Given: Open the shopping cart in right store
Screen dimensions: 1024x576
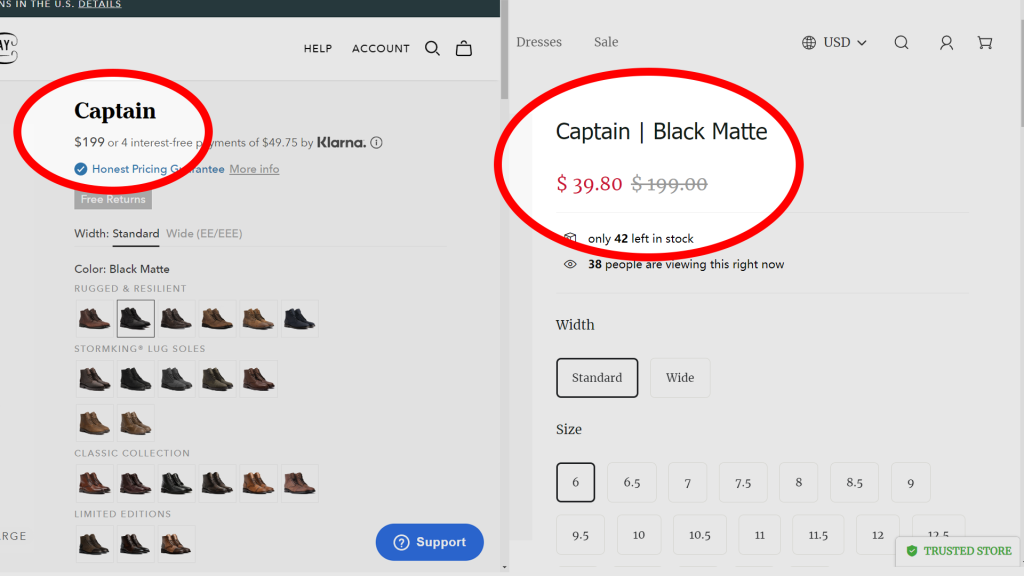Looking at the screenshot, I should [985, 42].
